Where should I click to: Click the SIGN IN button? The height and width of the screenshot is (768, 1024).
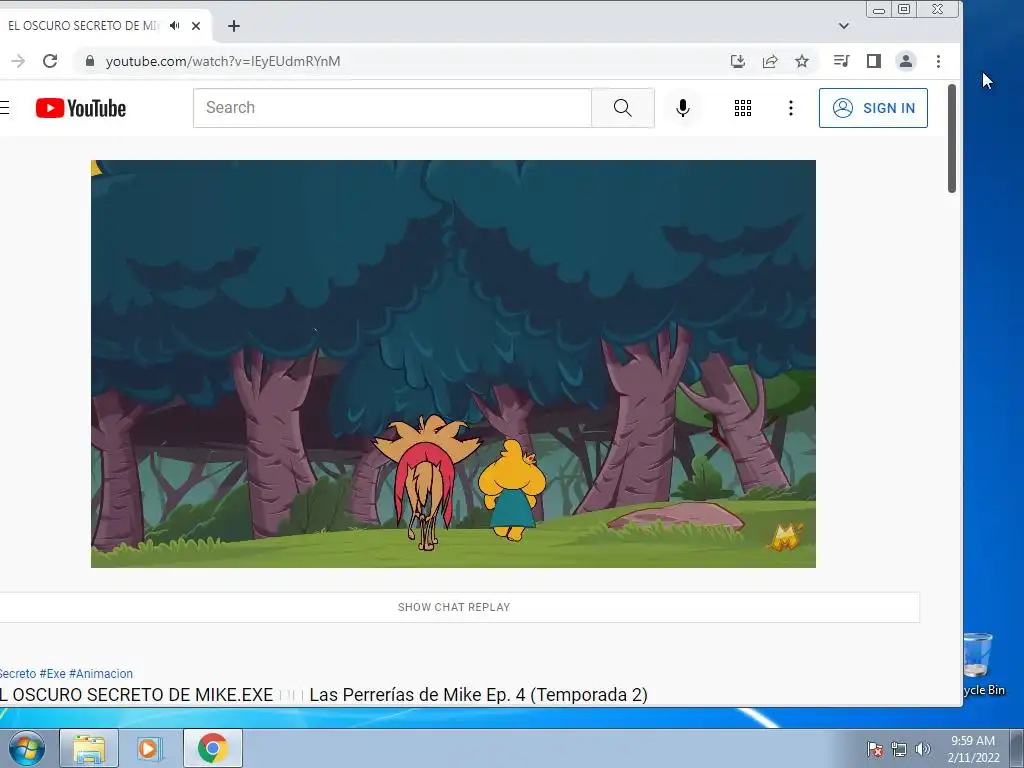point(873,108)
